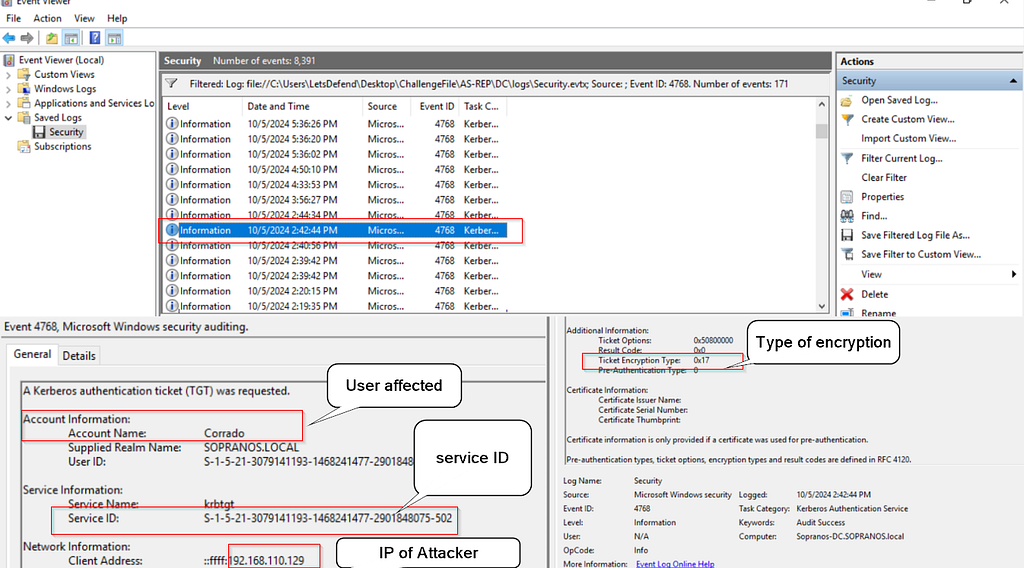Click service name value krbtgt
The height and width of the screenshot is (568, 1024).
point(219,504)
